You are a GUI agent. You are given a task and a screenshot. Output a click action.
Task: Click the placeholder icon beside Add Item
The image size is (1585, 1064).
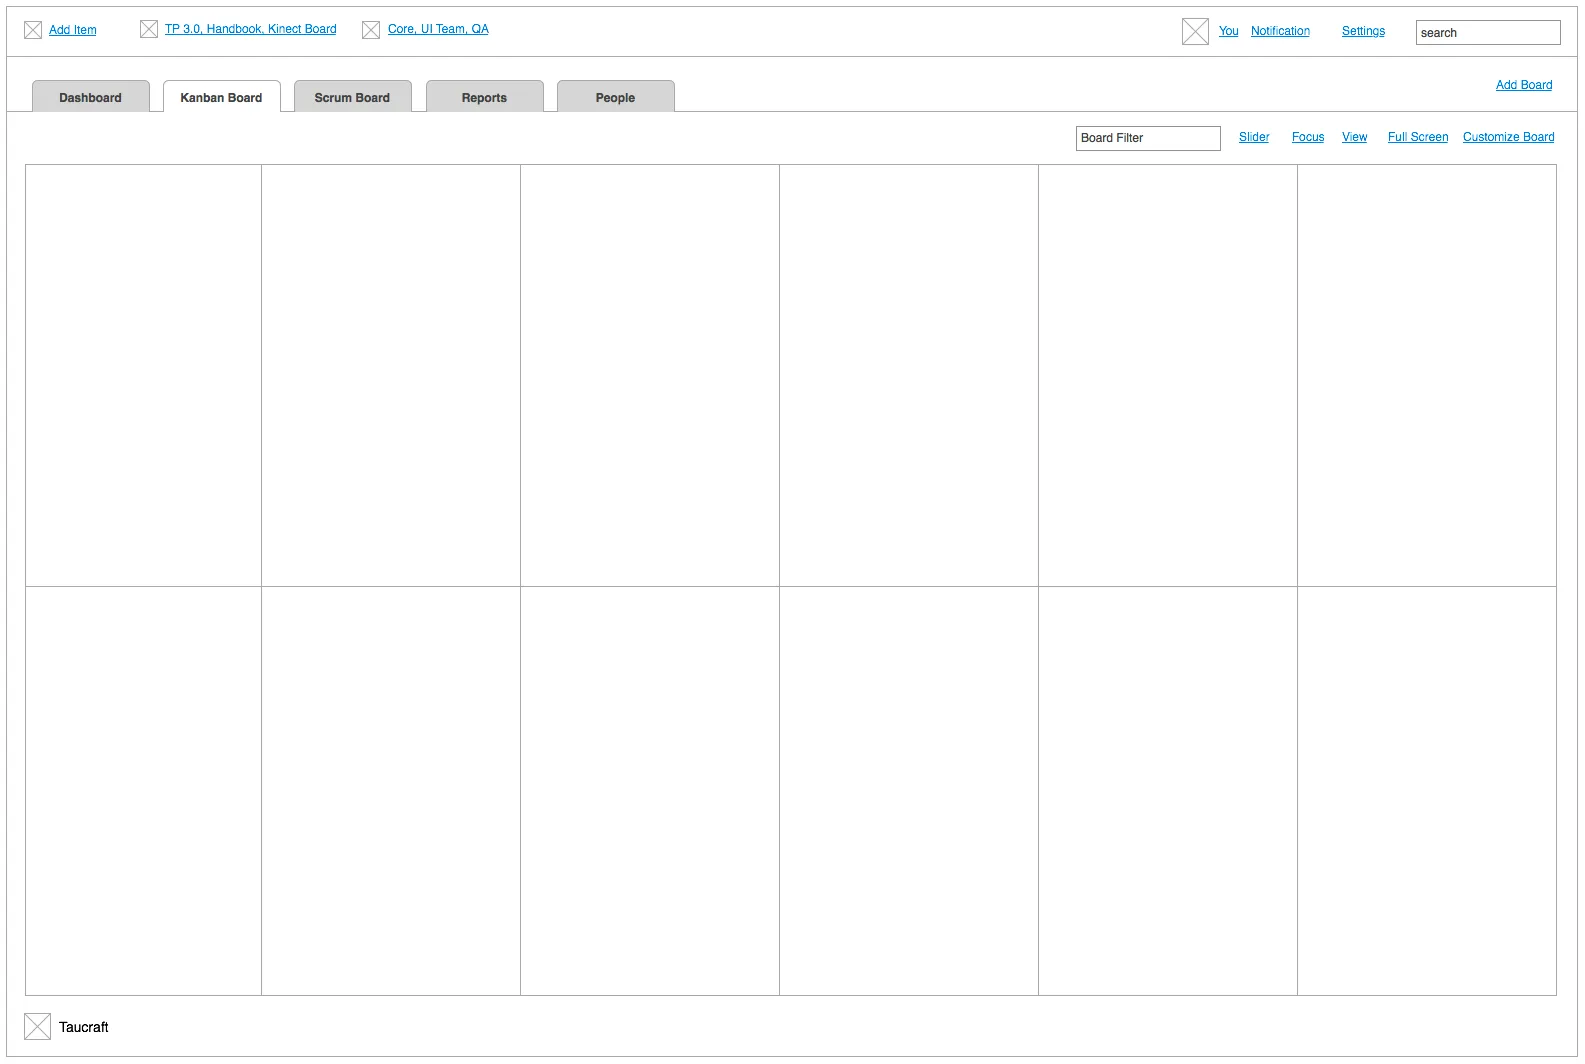33,30
